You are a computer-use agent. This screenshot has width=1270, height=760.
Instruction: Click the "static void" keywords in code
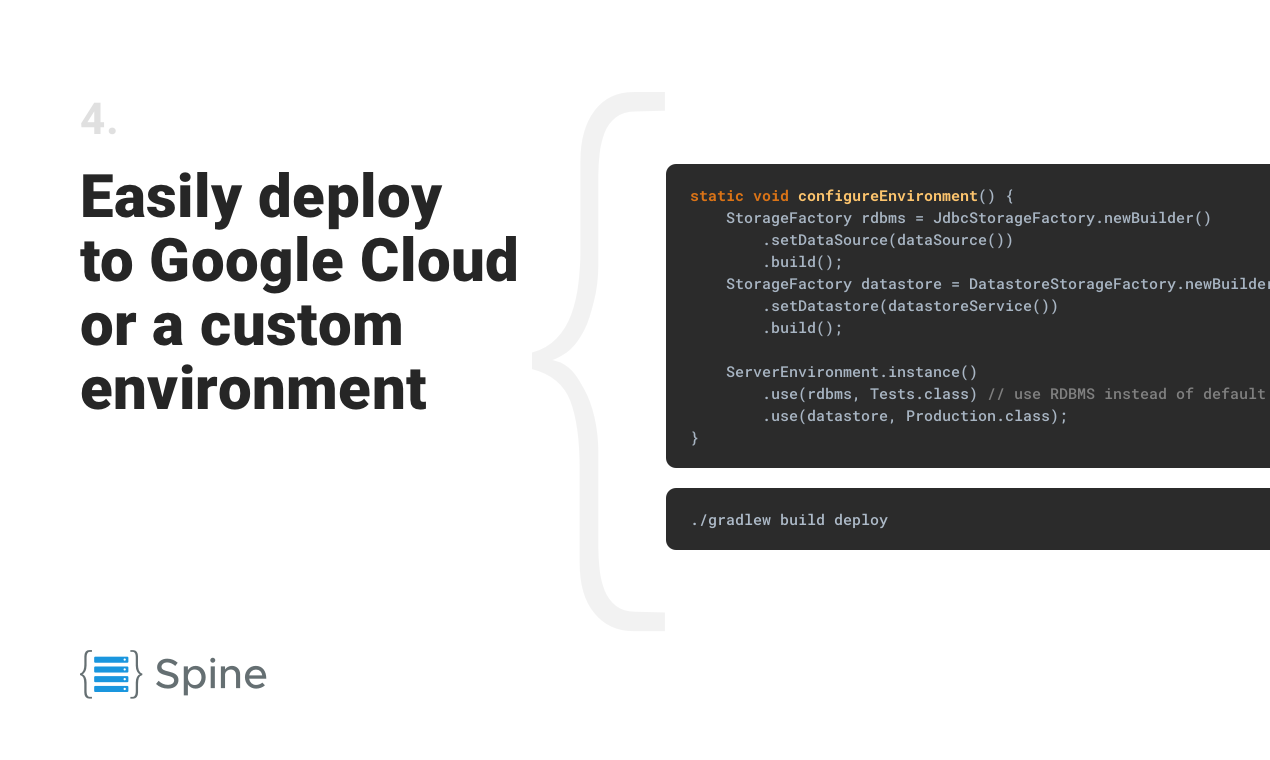pos(739,196)
